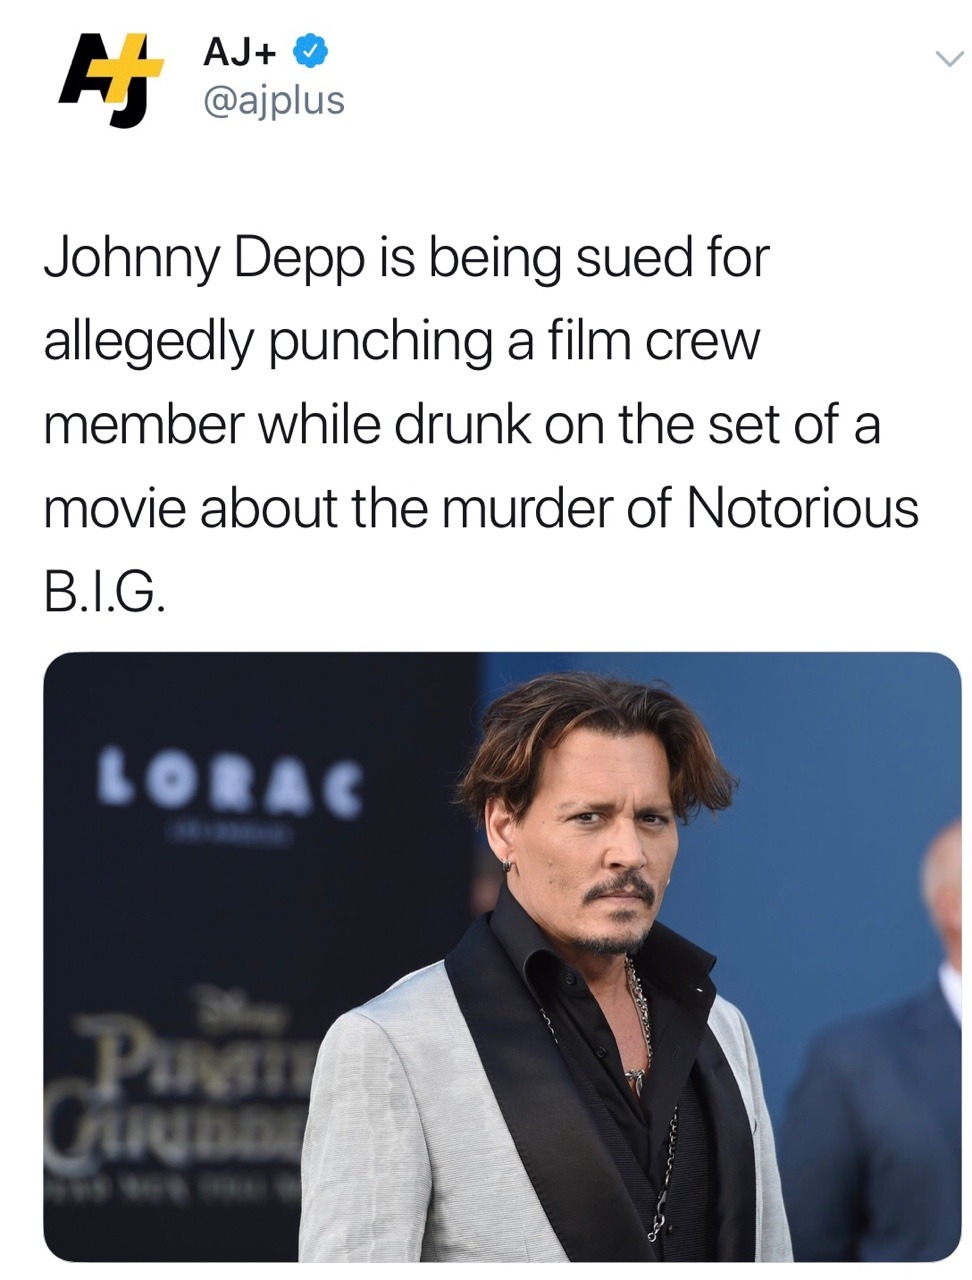Select the tweet text about the lawsuit
The image size is (972, 1280).
click(x=481, y=424)
